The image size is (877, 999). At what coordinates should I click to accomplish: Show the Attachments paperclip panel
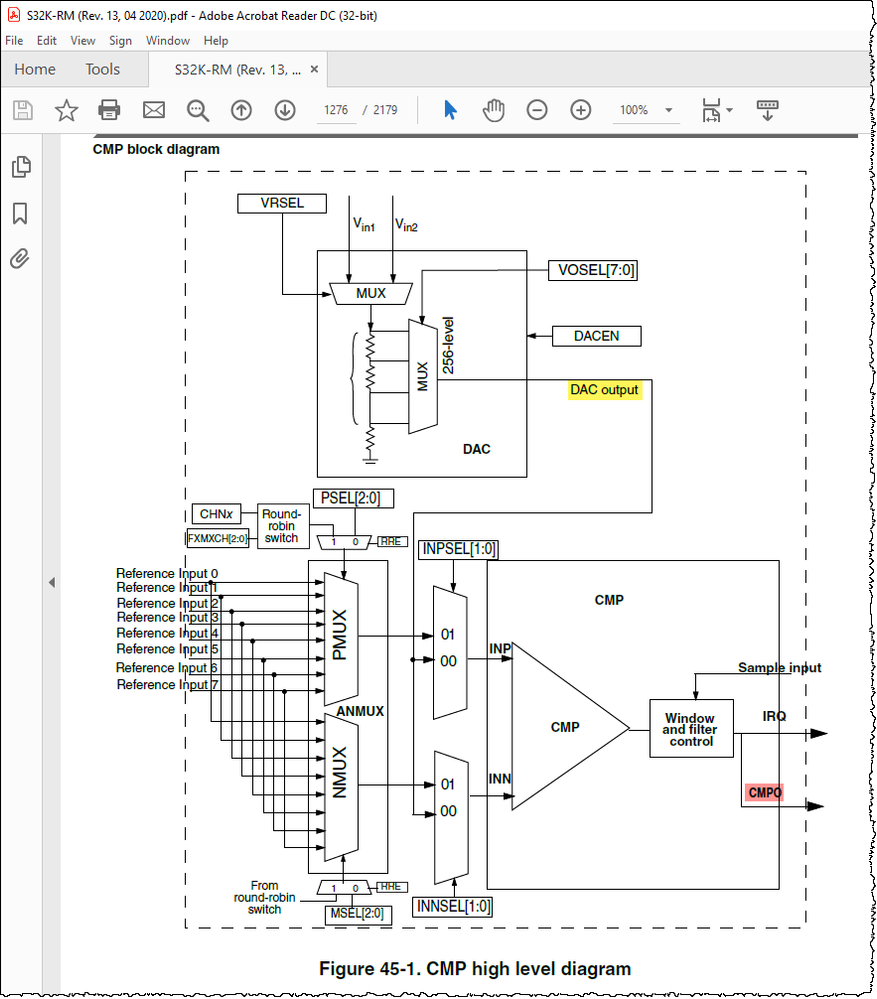tap(21, 260)
